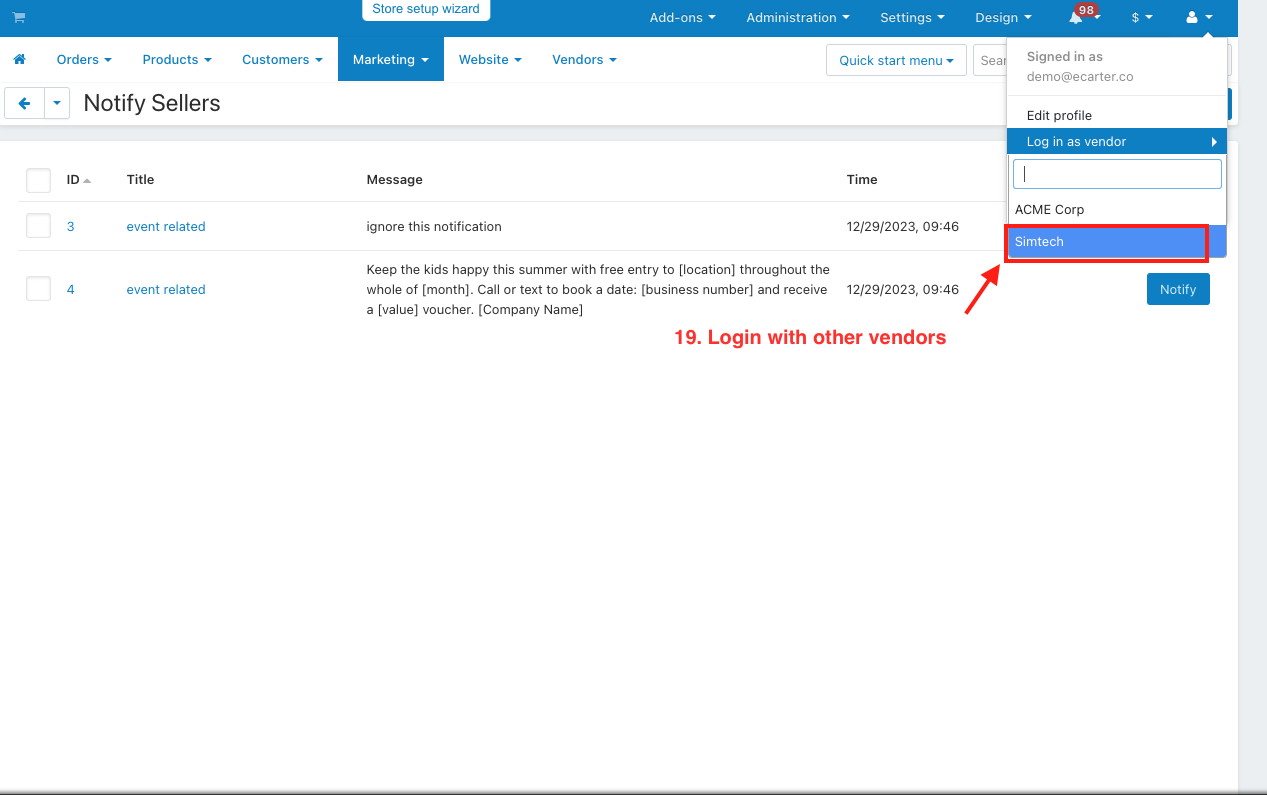The height and width of the screenshot is (795, 1267).
Task: Click the Time column header
Action: [x=862, y=180]
